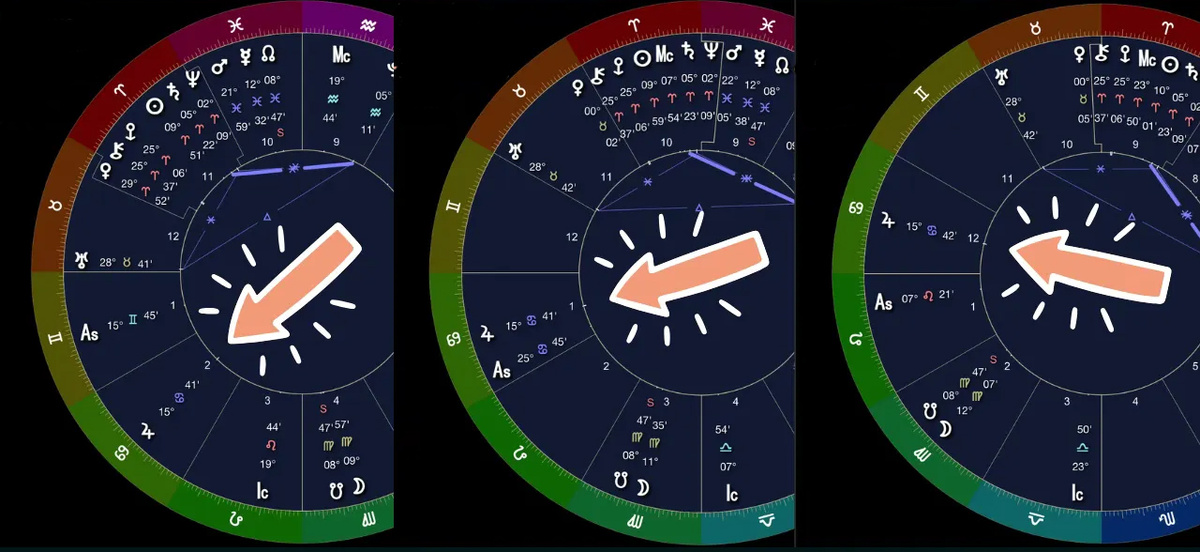This screenshot has height=552, width=1200.
Task: Select the Ic label in the right chart
Action: (x=1076, y=493)
